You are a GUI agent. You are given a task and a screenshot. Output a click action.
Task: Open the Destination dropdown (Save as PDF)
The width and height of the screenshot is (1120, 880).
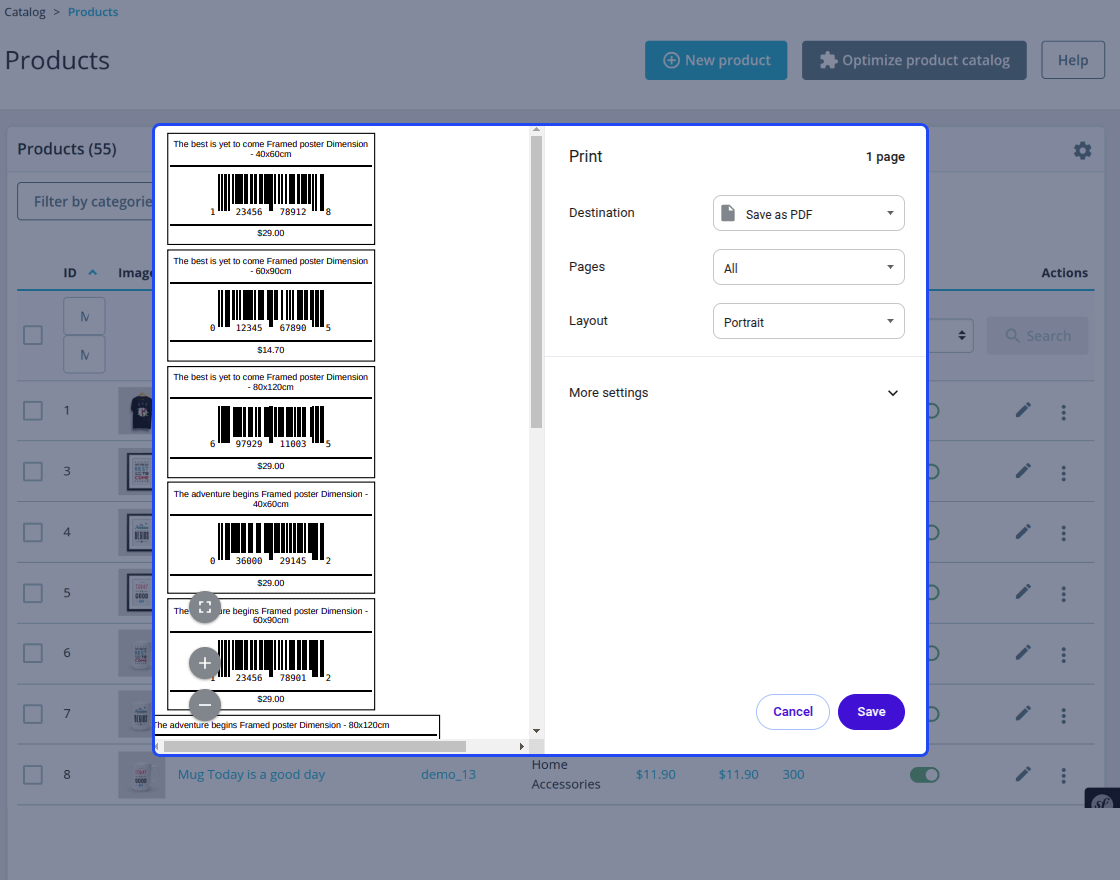(809, 213)
